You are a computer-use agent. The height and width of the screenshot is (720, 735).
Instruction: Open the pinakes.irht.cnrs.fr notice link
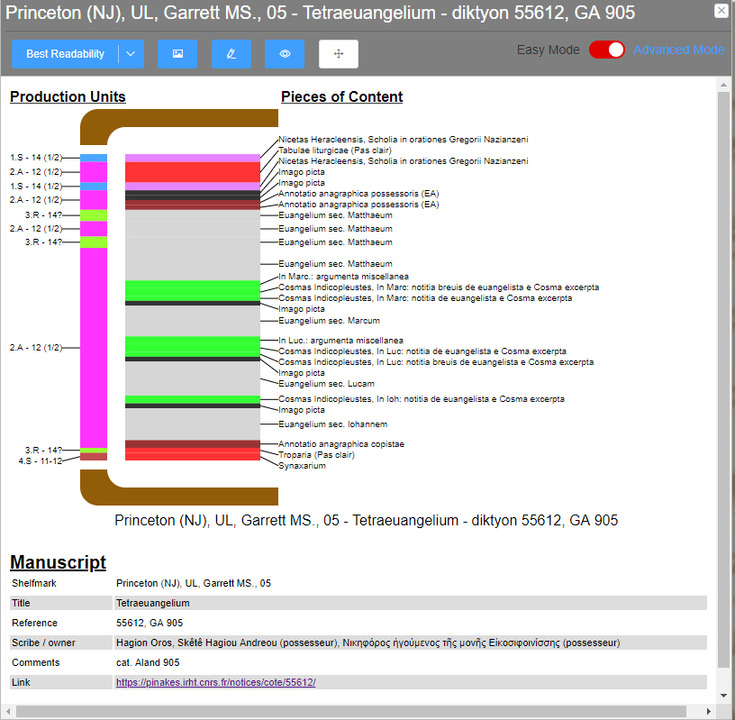216,682
